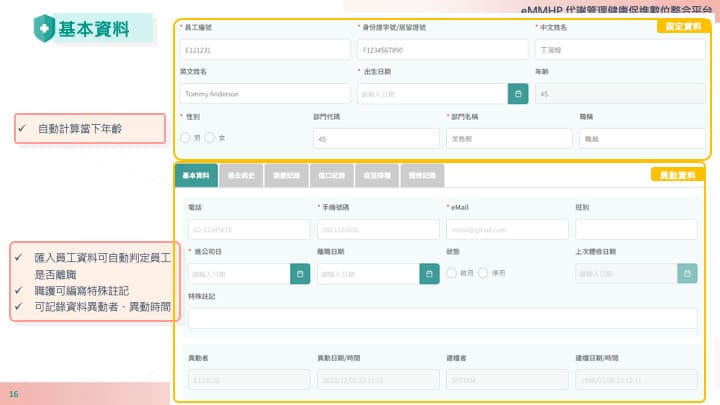Open the last greyed tab in the row
The image size is (720, 405).
(x=422, y=176)
